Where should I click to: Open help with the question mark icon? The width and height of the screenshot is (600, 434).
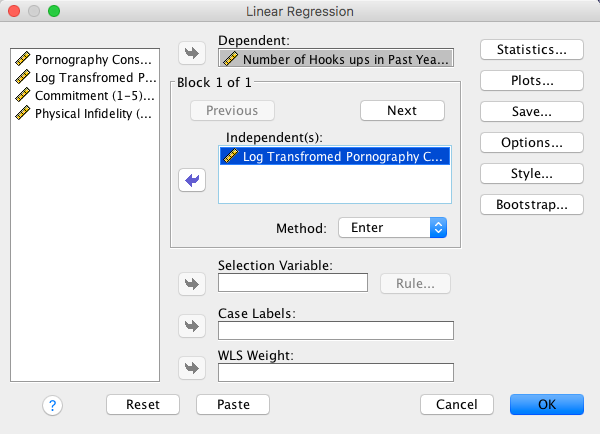(53, 405)
